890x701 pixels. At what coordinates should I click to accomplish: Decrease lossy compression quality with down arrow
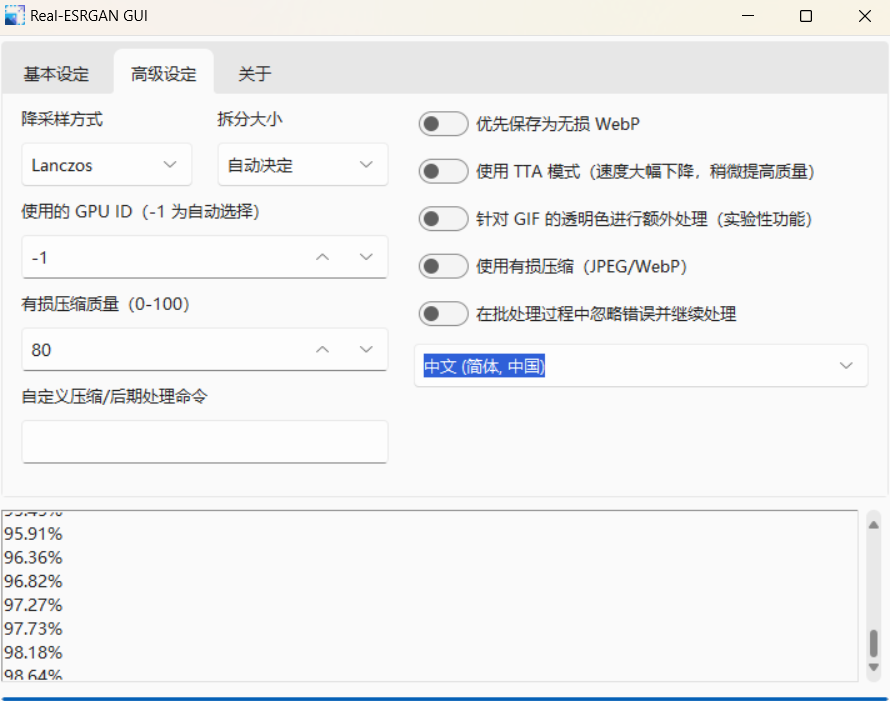(366, 349)
